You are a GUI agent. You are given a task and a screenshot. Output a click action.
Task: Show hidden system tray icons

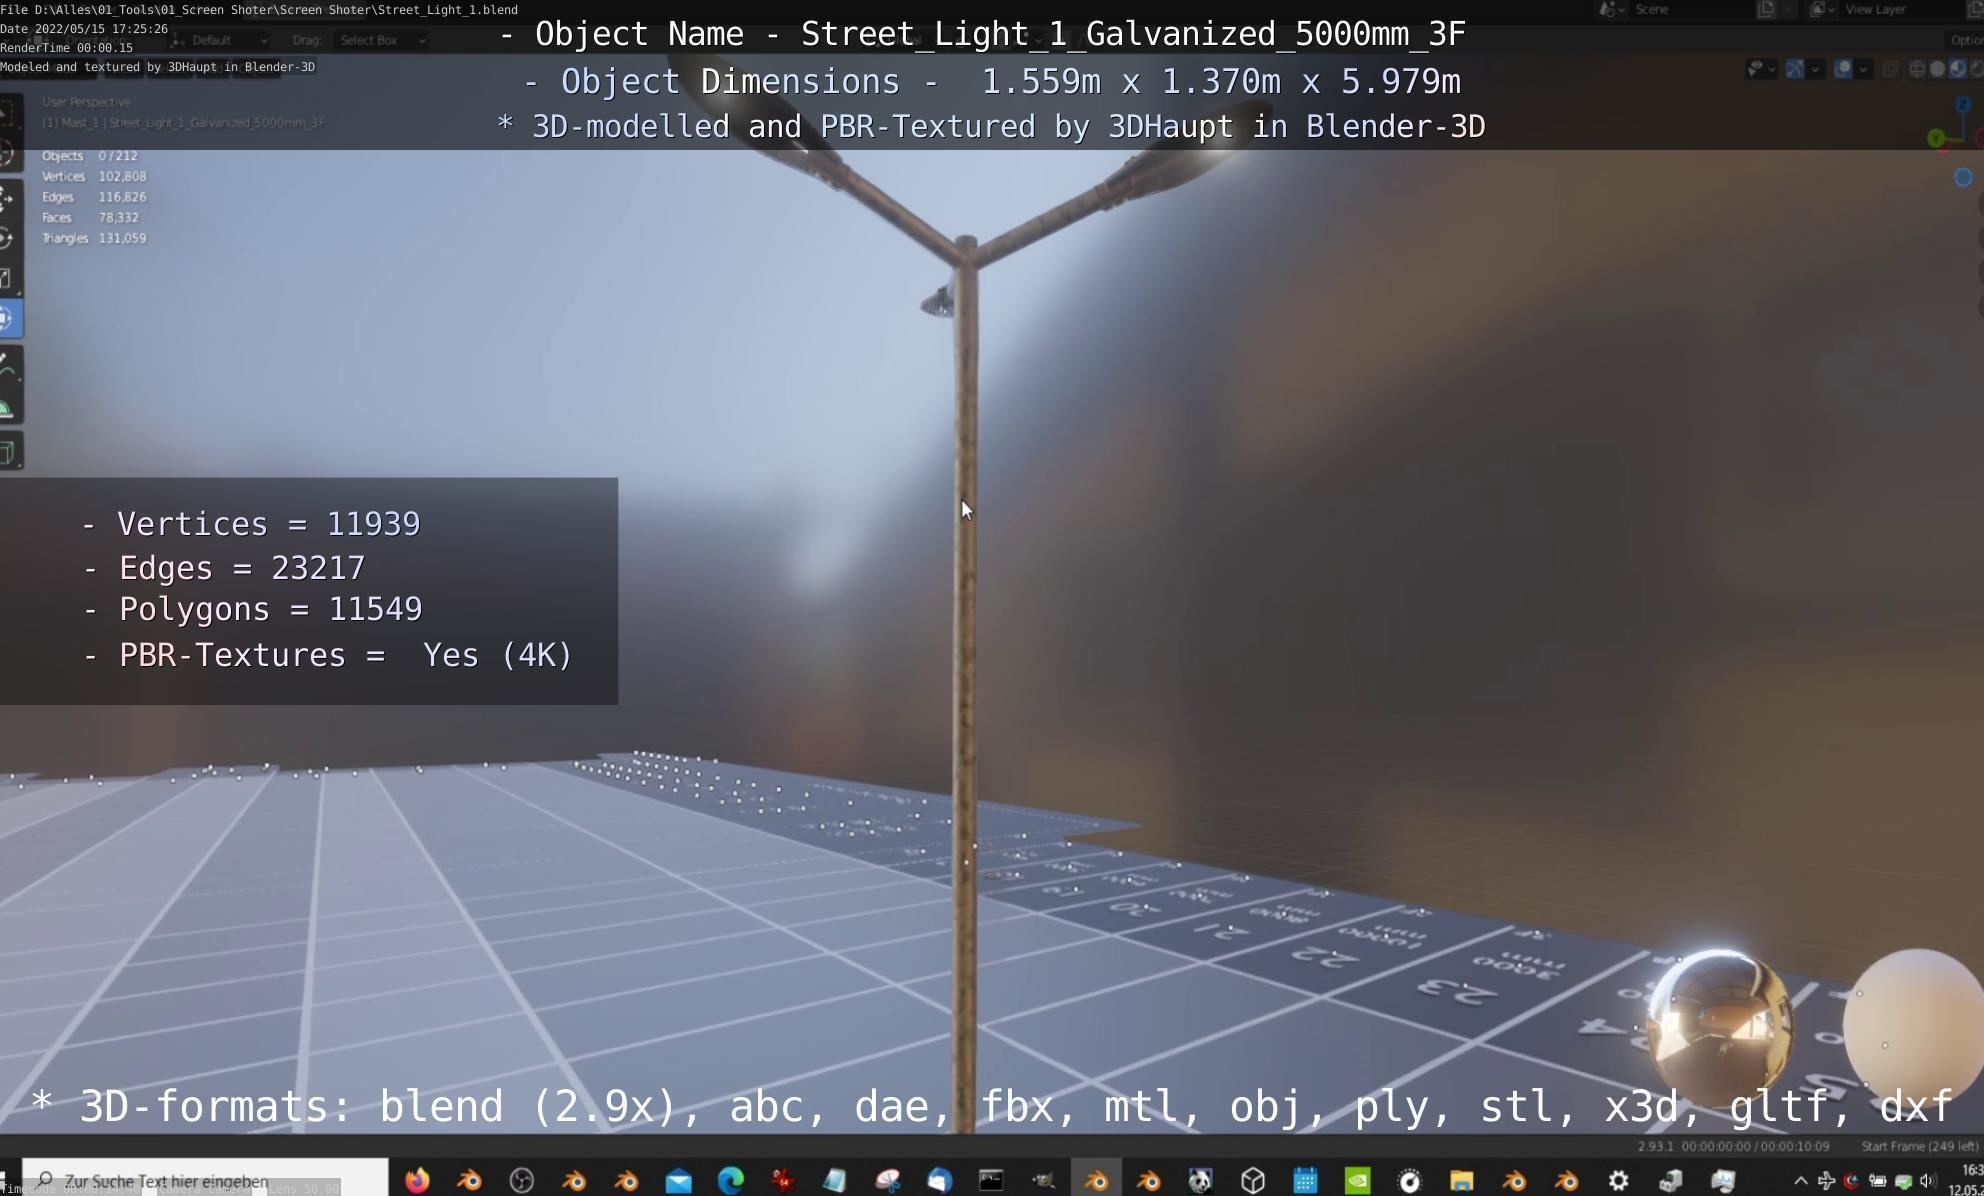pos(1800,1181)
